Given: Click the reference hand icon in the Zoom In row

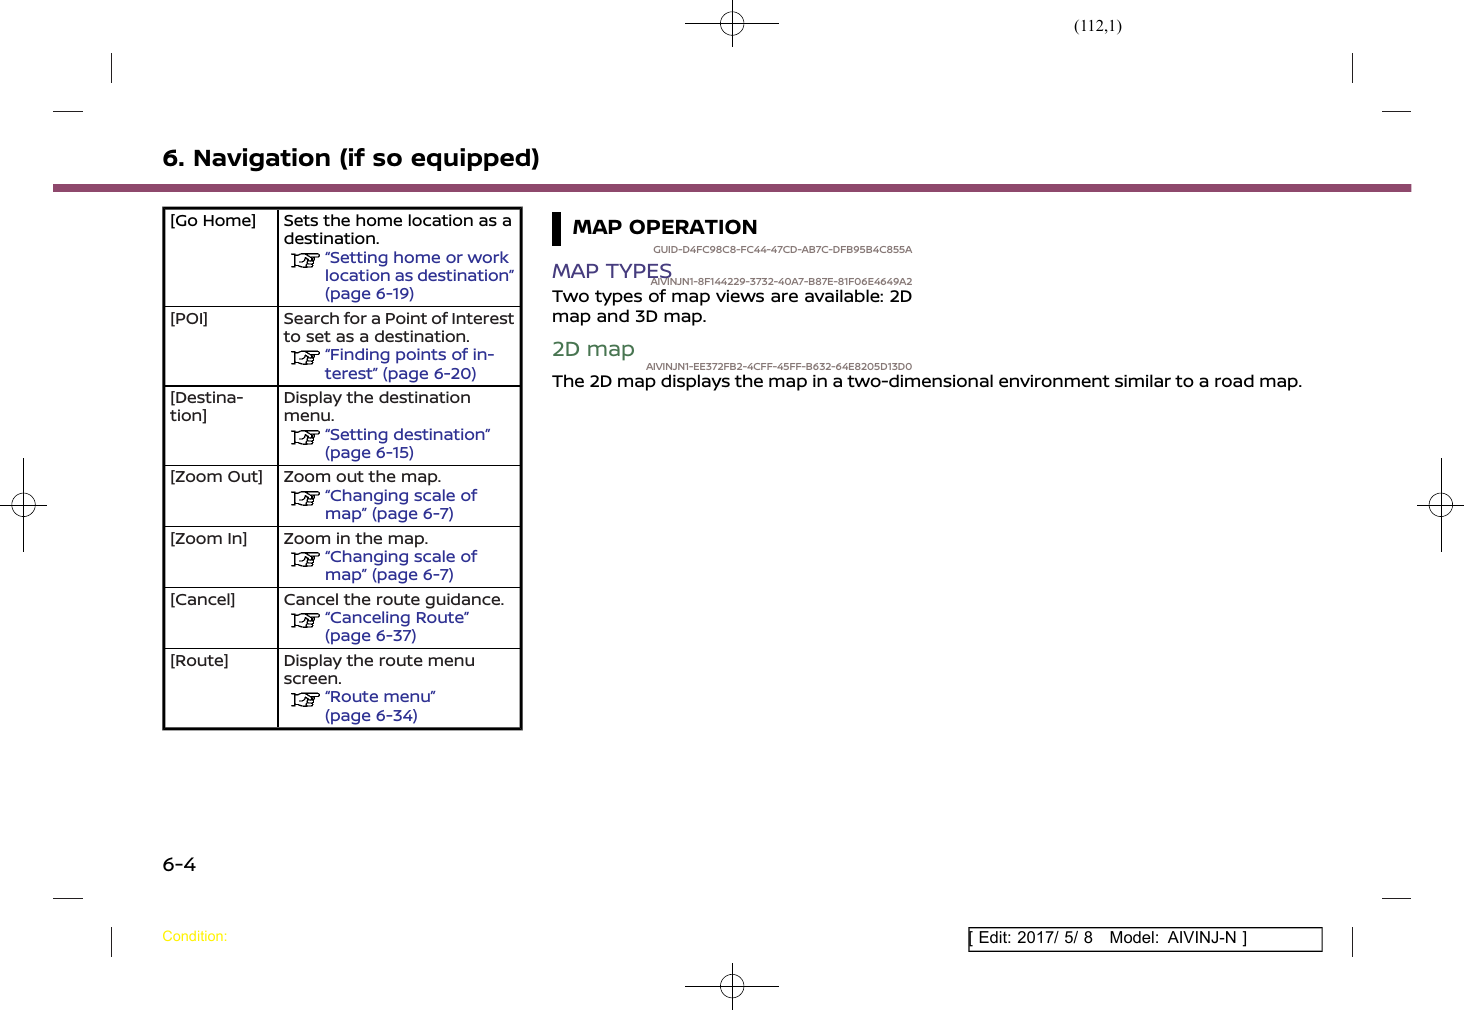Looking at the screenshot, I should coord(305,559).
